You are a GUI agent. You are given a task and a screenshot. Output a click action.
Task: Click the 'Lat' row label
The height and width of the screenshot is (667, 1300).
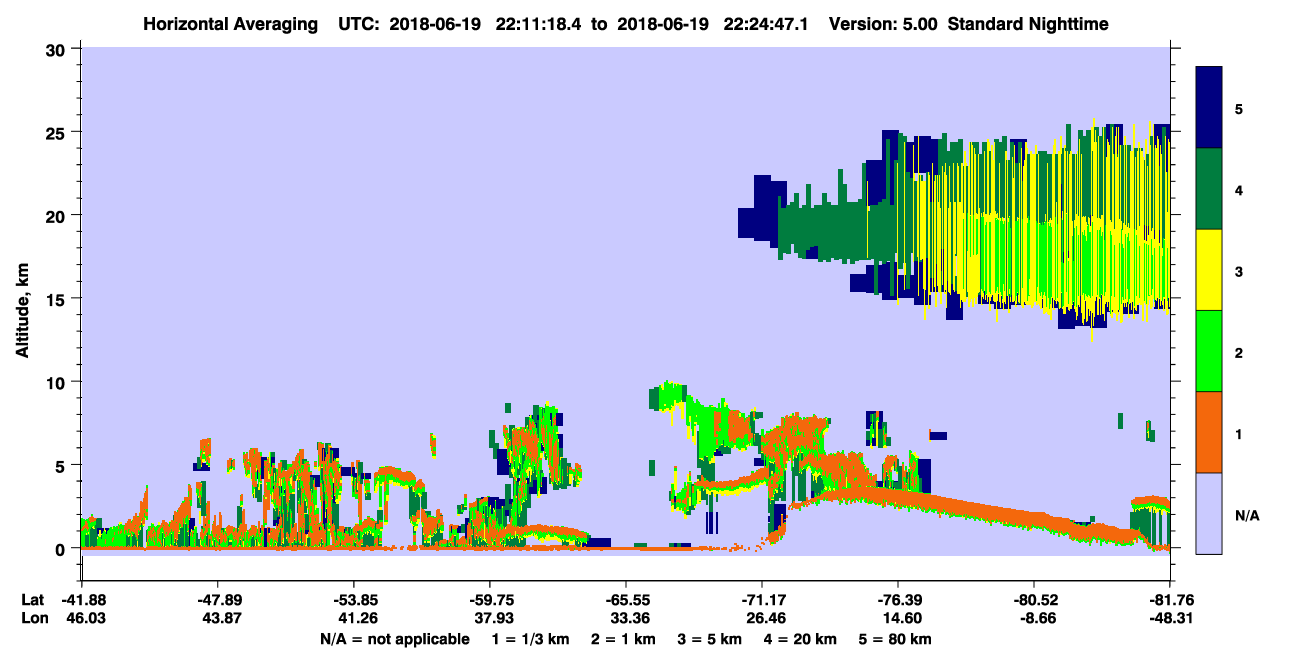click(33, 600)
